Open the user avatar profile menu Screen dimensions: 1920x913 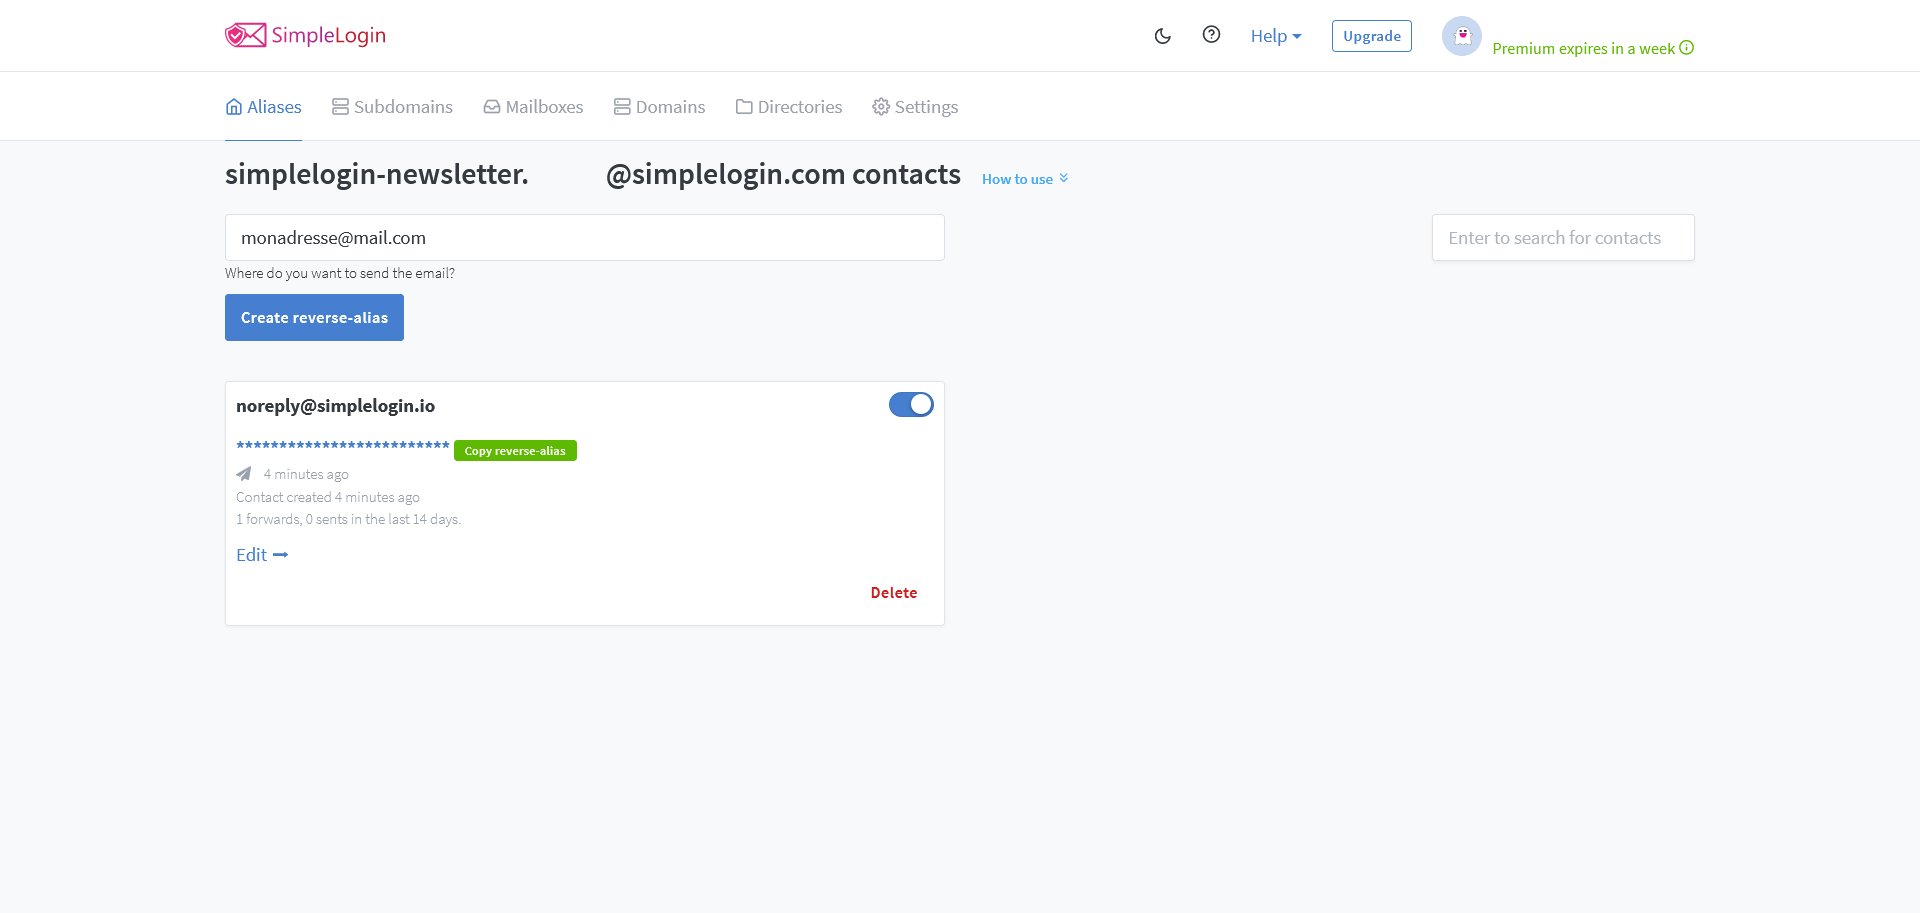1461,36
